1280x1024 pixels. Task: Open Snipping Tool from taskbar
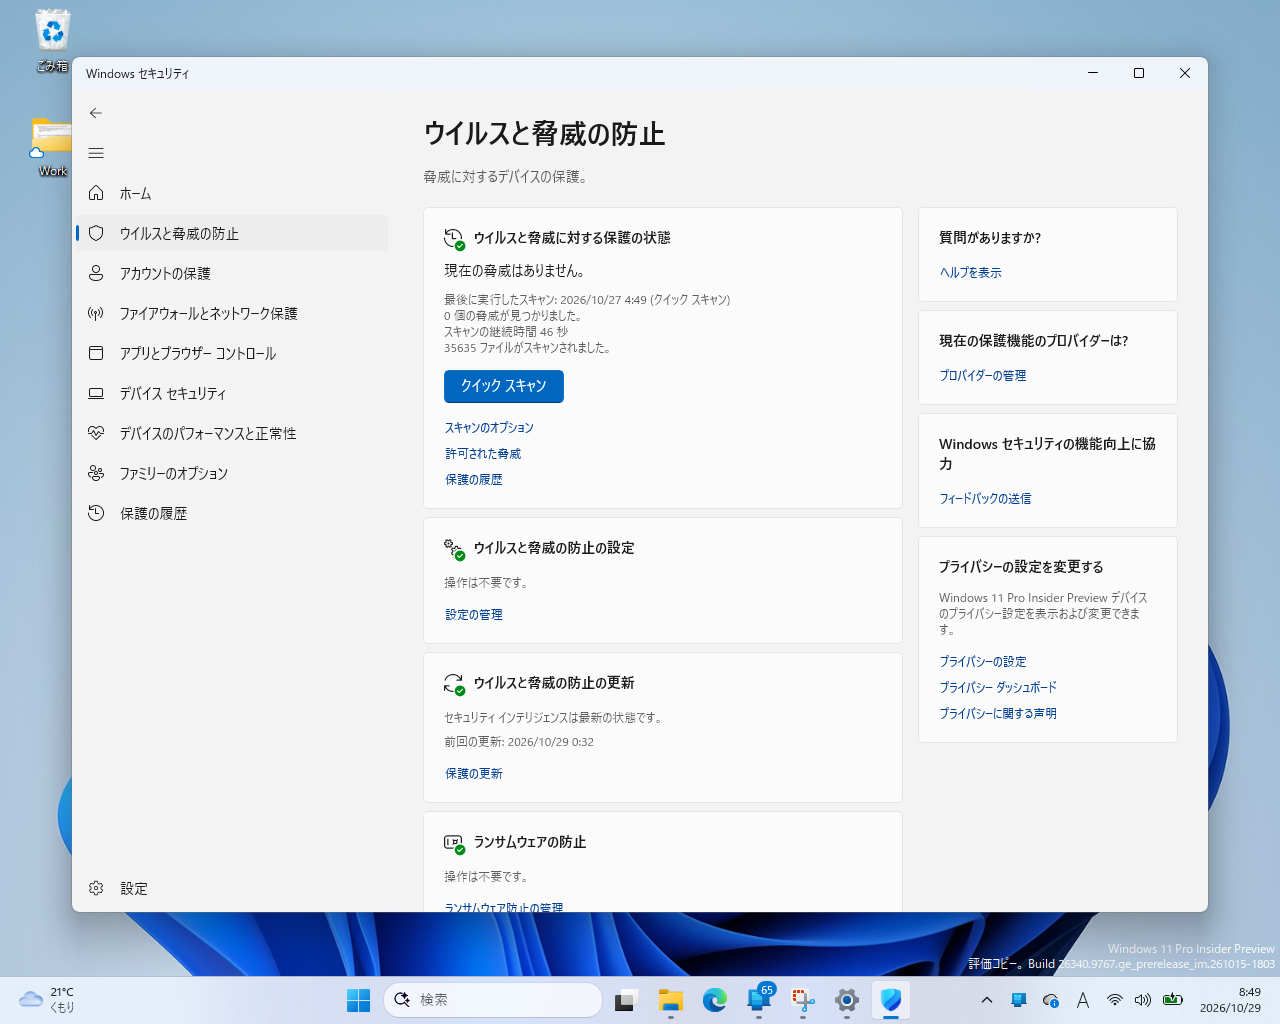click(802, 1000)
